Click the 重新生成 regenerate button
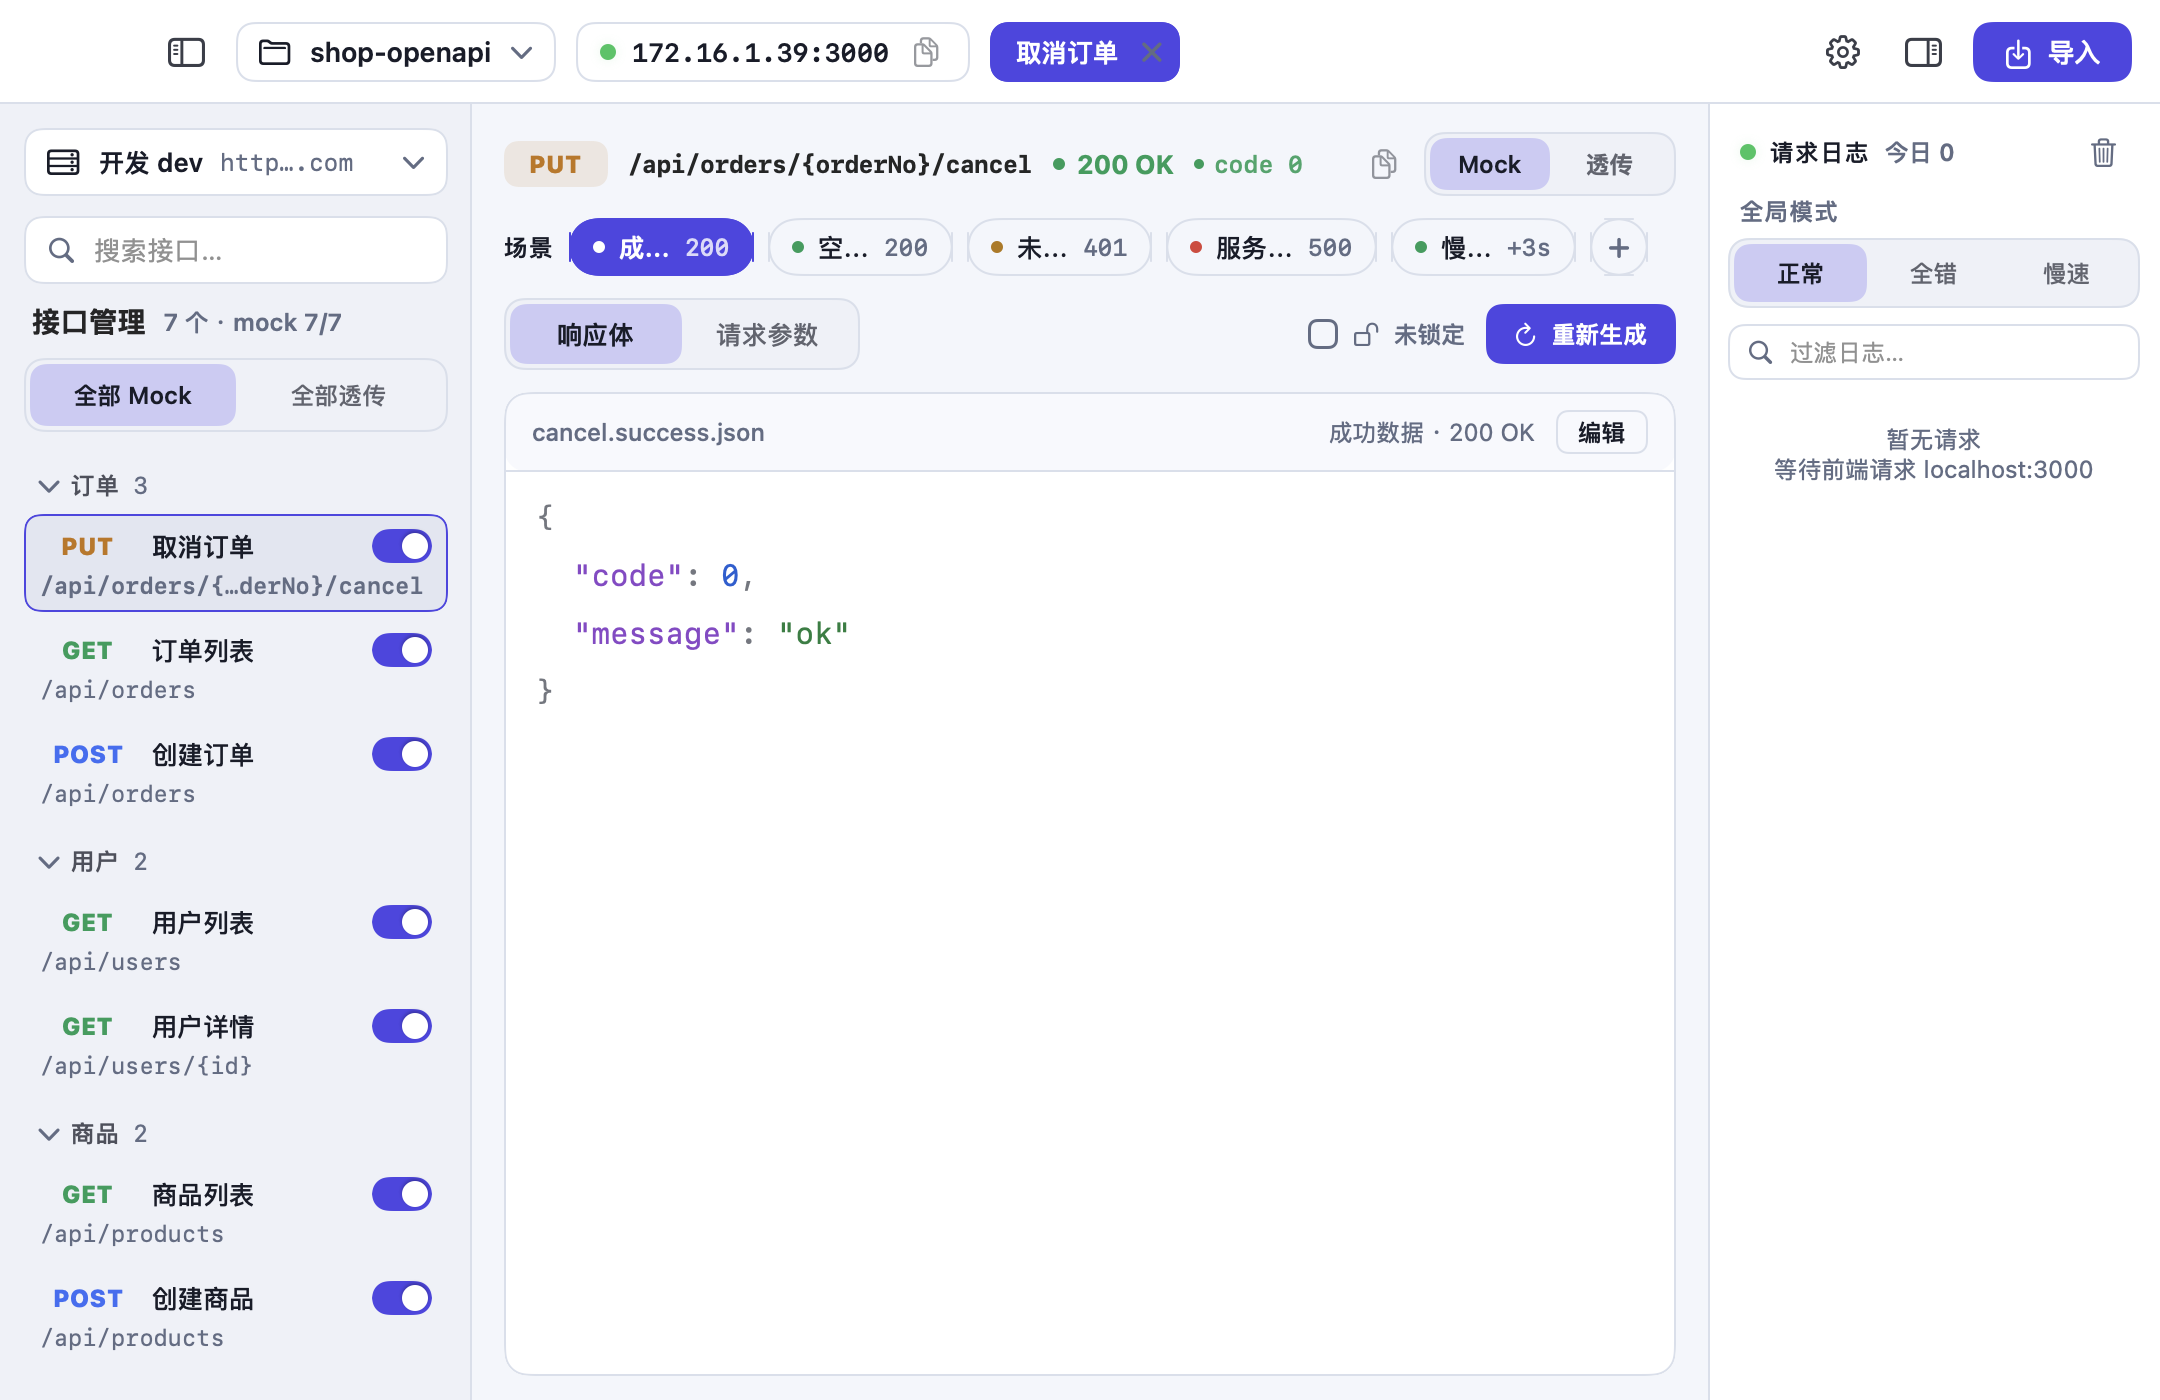2160x1400 pixels. 1580,334
